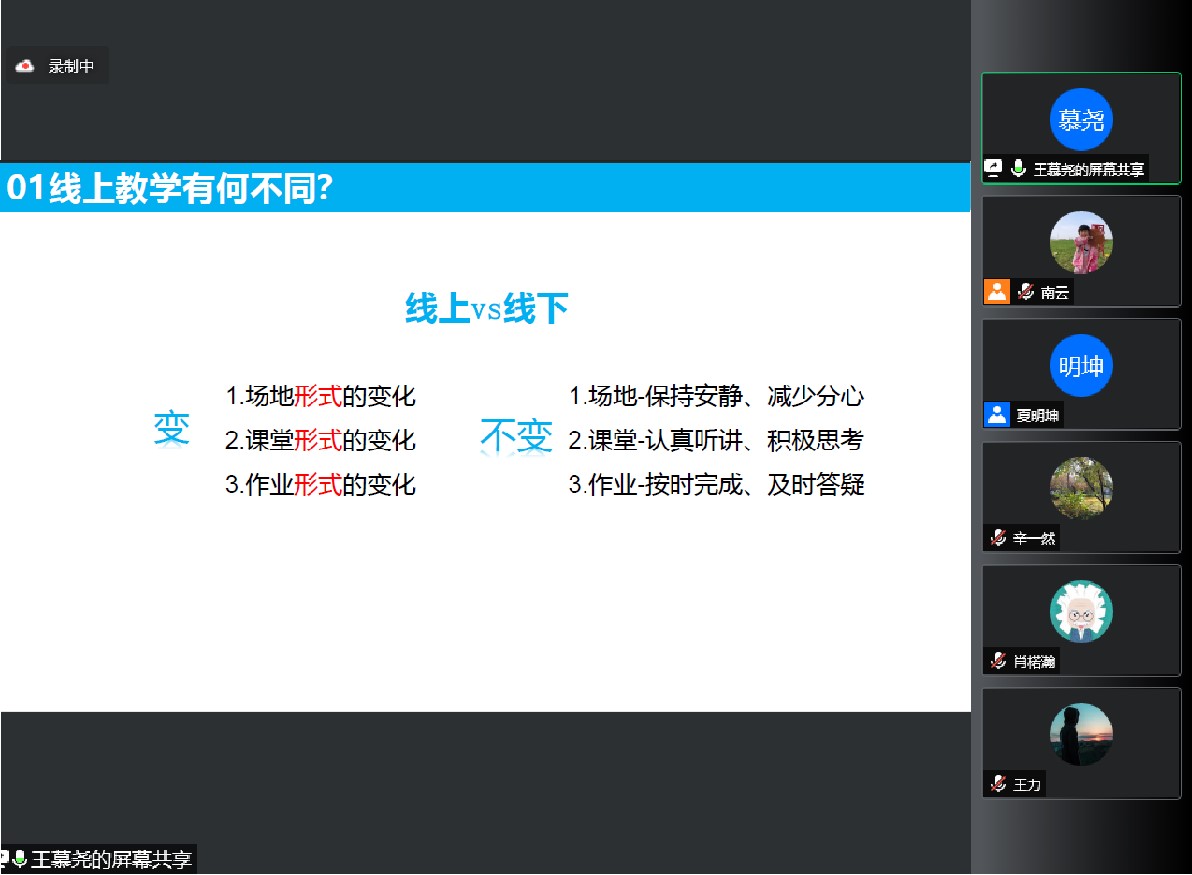The width and height of the screenshot is (1192, 875).
Task: Click the 录制中 recording status label
Action: (71, 66)
